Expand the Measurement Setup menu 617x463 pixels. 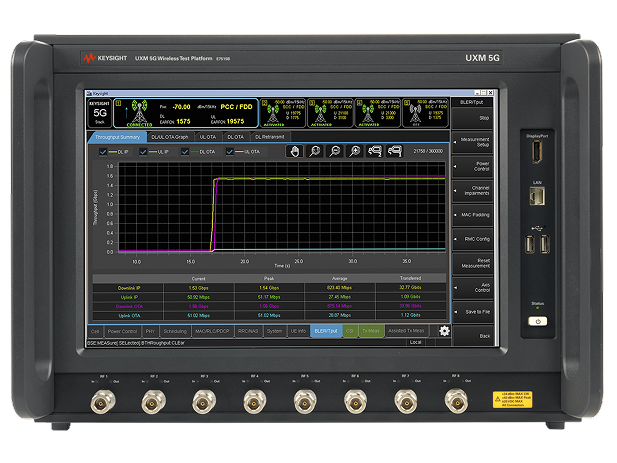click(x=471, y=143)
